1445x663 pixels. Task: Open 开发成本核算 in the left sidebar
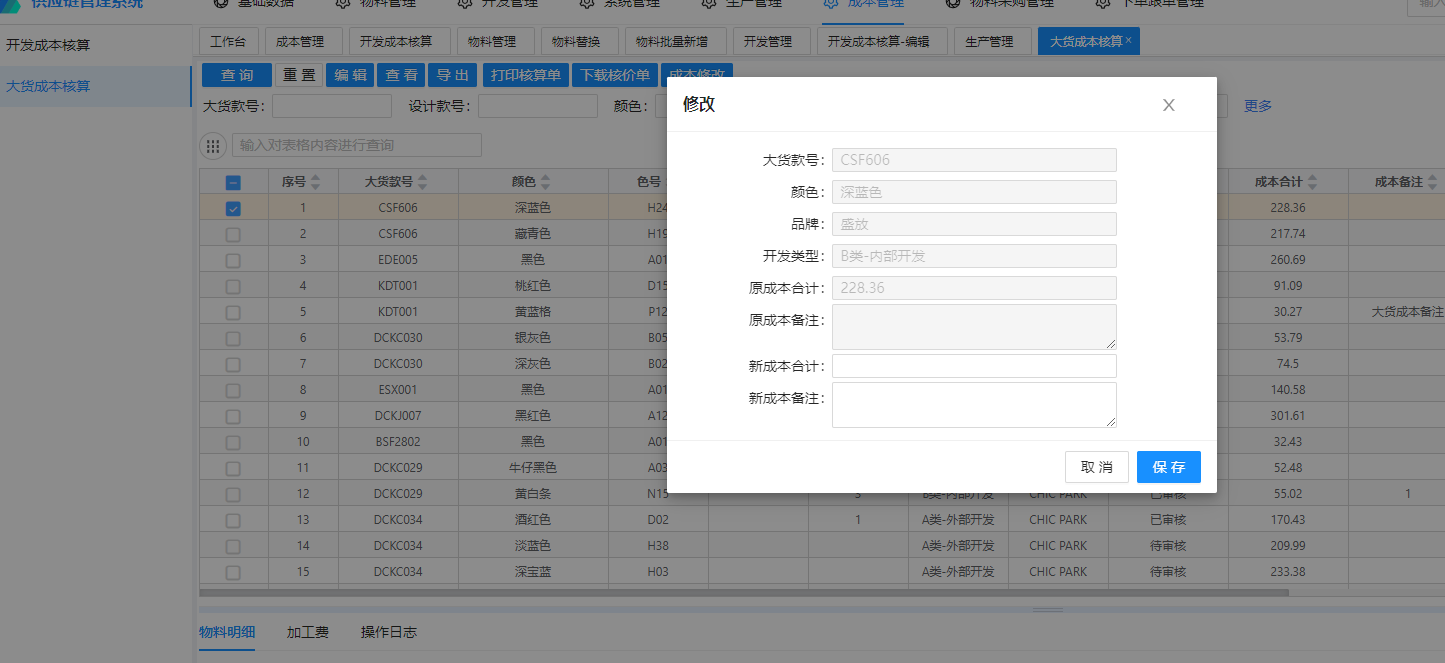coord(48,45)
